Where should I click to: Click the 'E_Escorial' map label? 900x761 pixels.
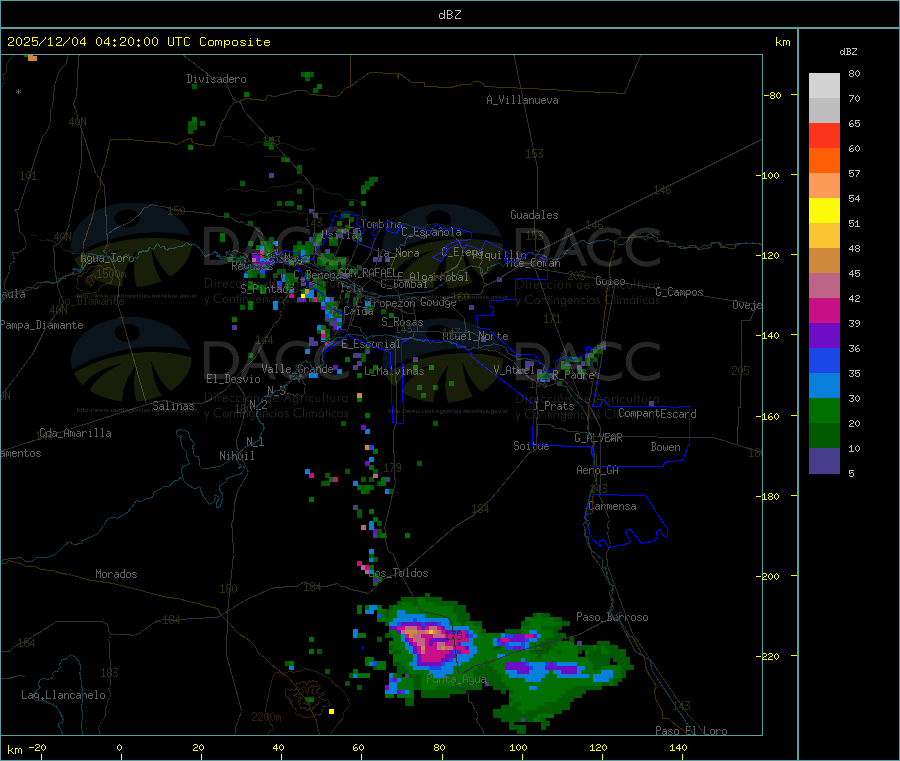(371, 344)
